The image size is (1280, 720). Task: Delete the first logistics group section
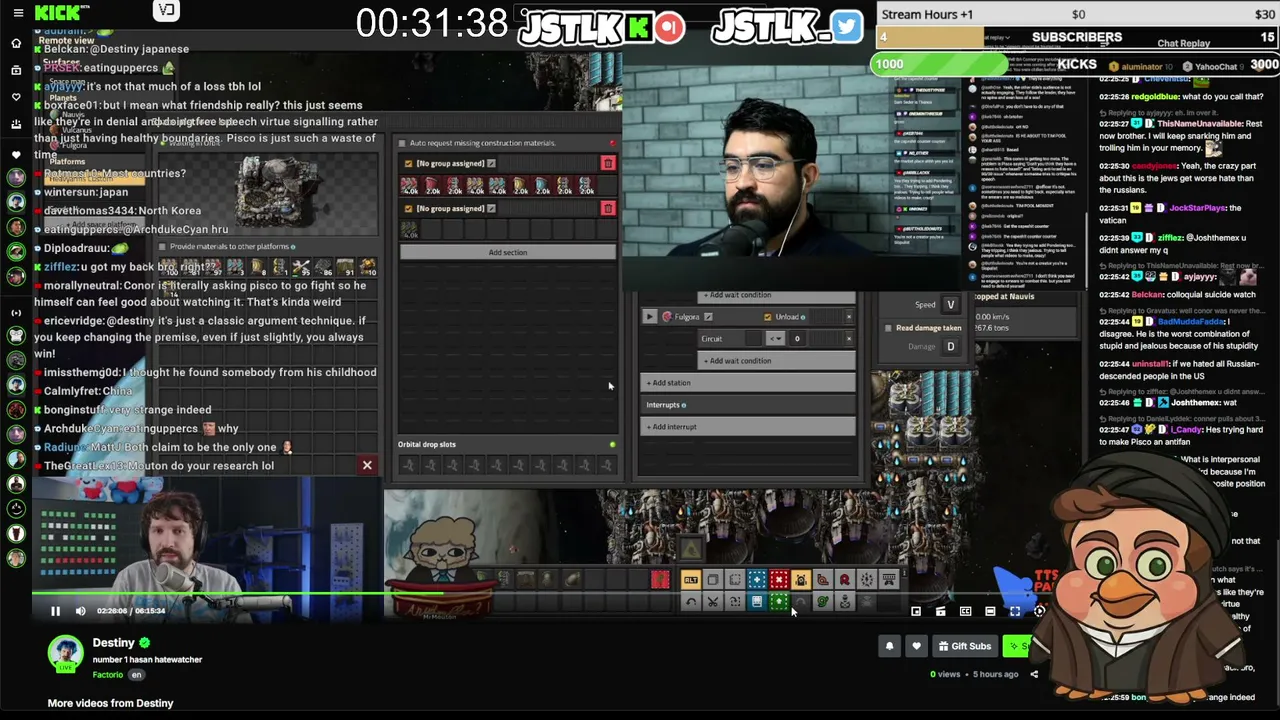click(x=608, y=164)
